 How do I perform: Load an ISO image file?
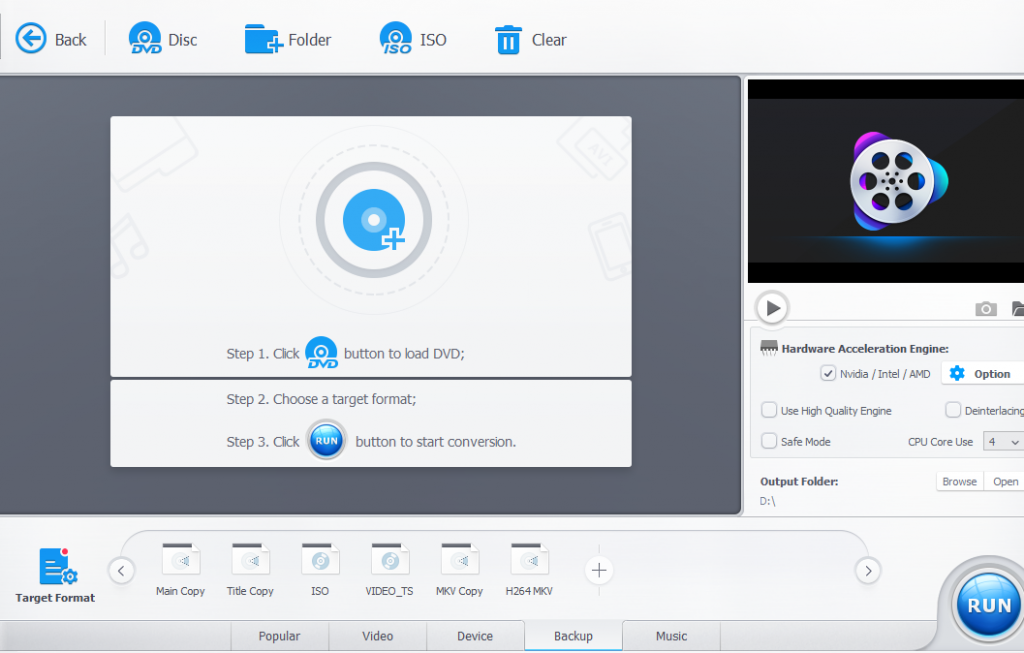[x=413, y=39]
